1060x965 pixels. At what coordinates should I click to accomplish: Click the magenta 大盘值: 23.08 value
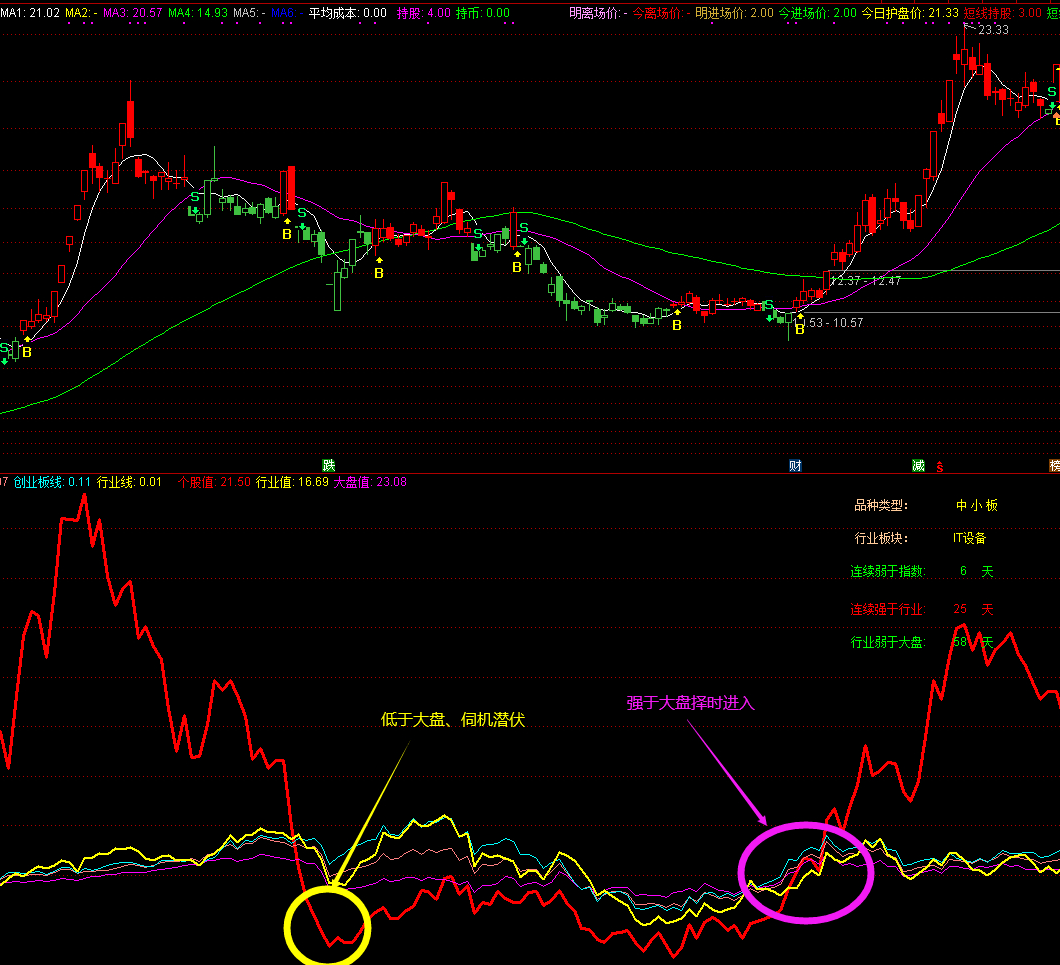(x=370, y=482)
